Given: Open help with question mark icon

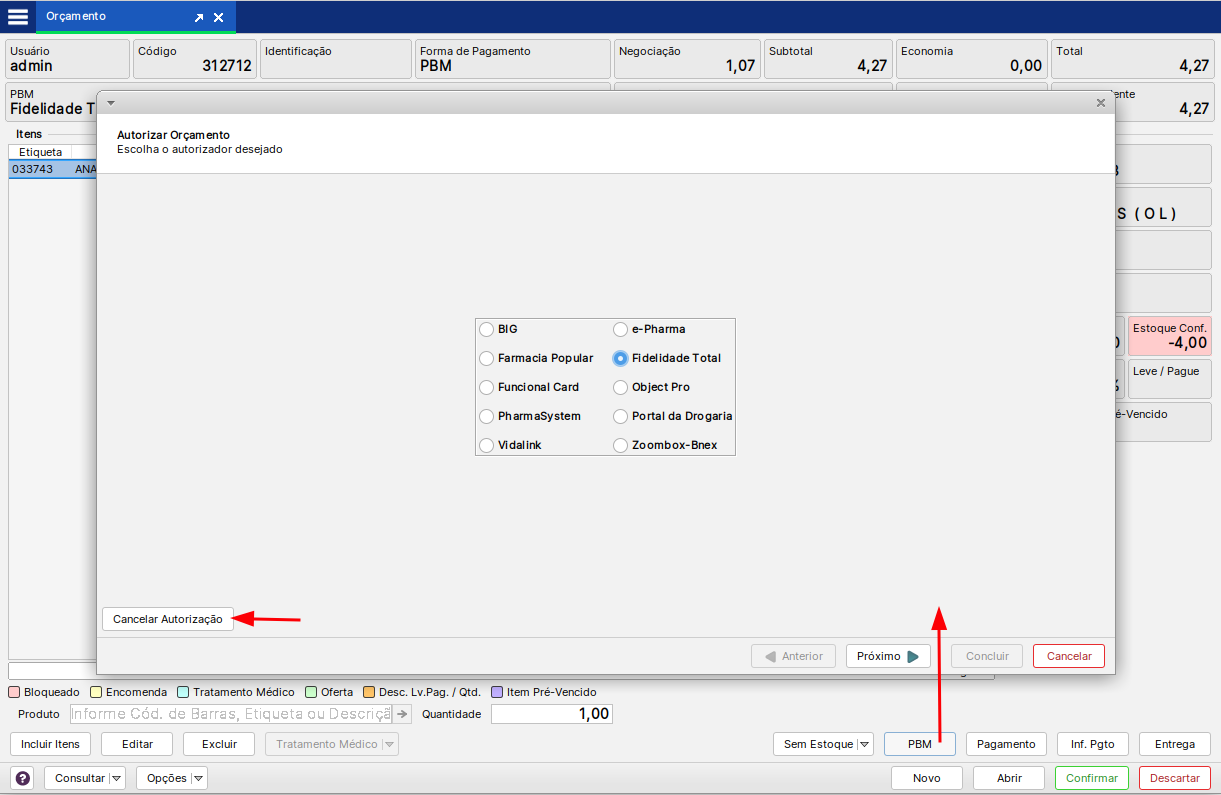Looking at the screenshot, I should coord(22,778).
